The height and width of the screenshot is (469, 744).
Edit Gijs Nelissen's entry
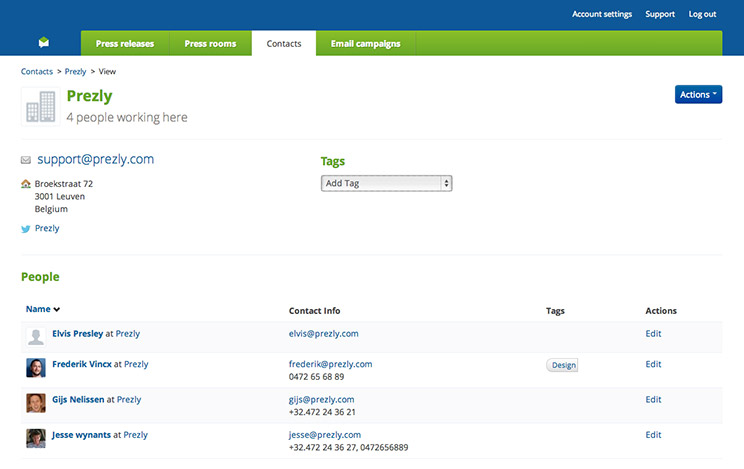point(653,400)
